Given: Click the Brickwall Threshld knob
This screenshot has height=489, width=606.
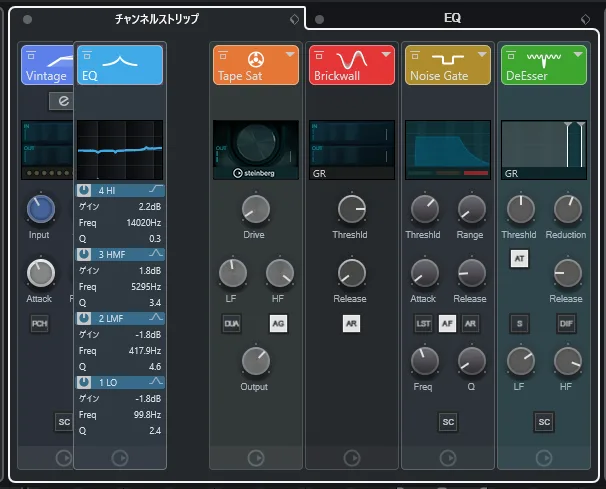Looking at the screenshot, I should 352,209.
